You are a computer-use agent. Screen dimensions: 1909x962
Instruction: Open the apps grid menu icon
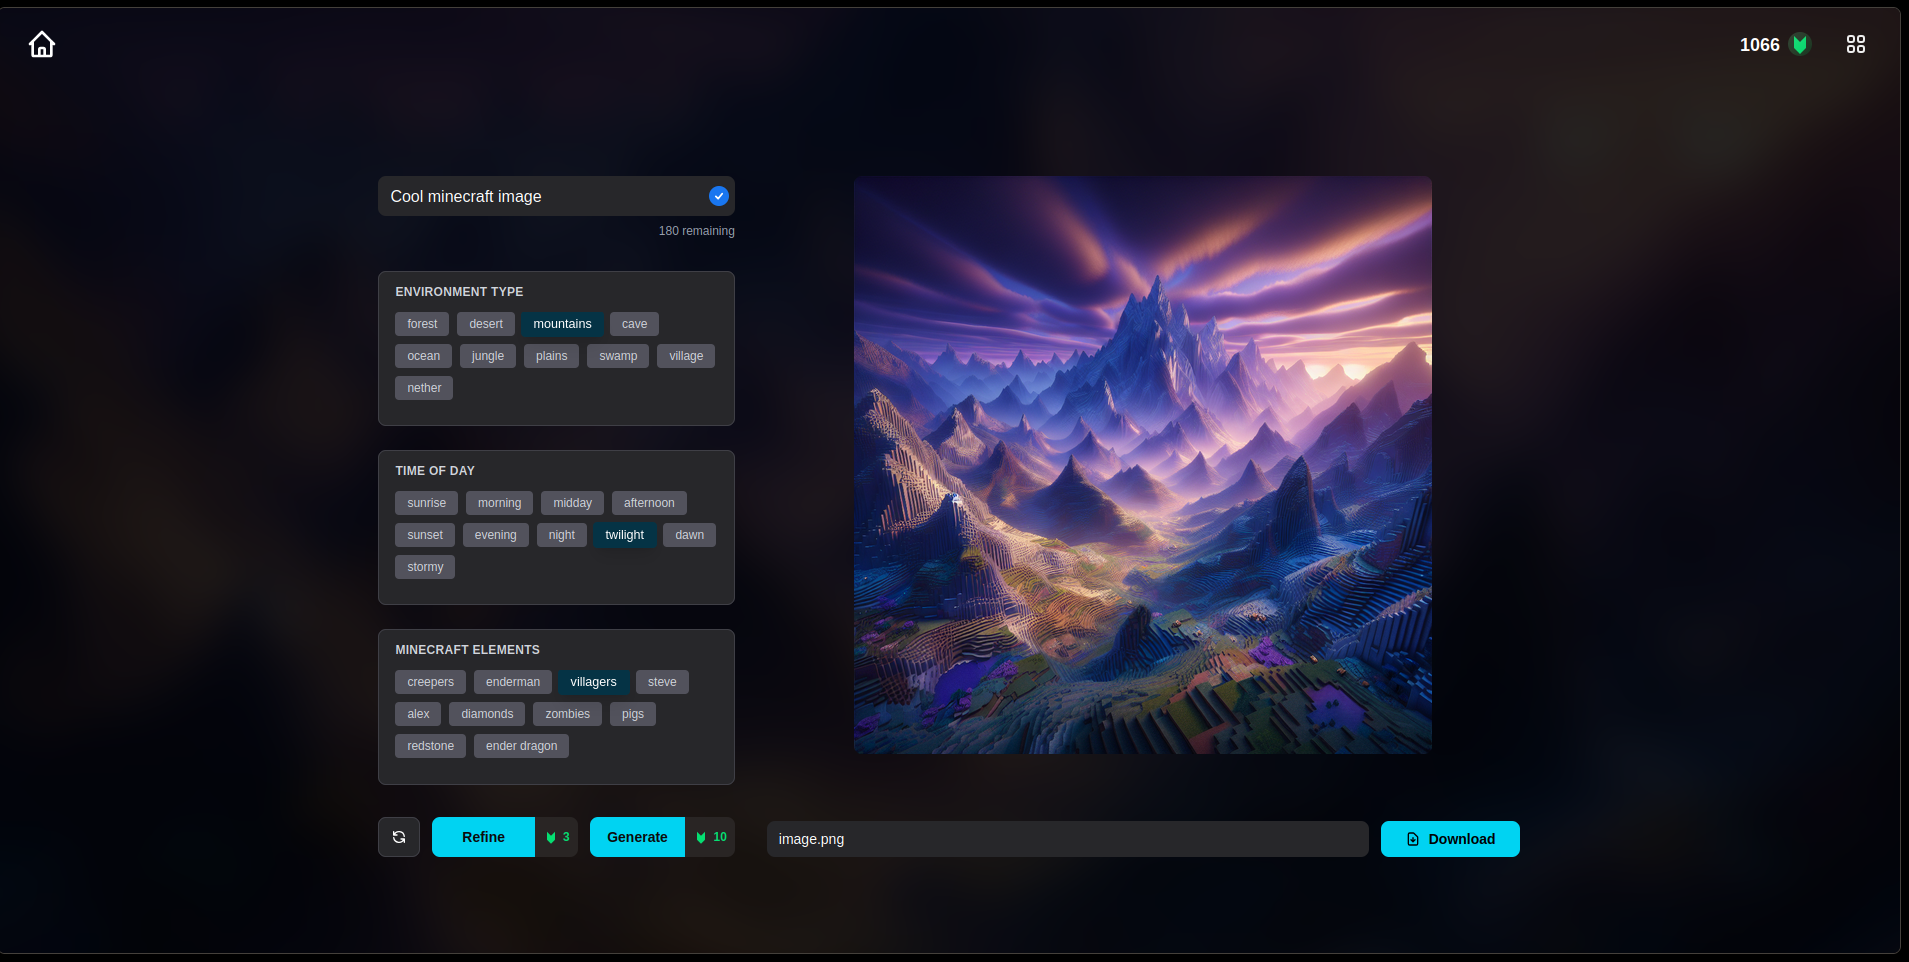tap(1855, 45)
